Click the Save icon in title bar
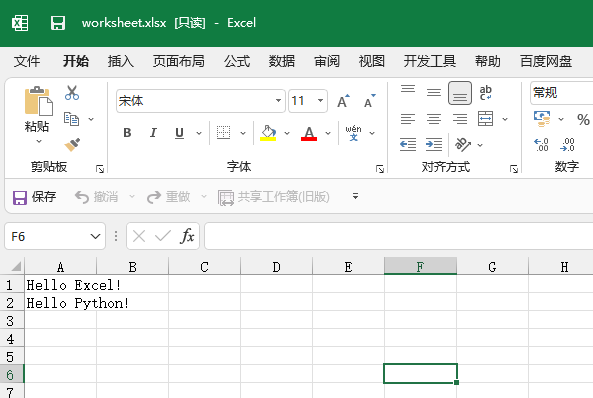Viewport: 593px width, 398px height. coord(58,23)
